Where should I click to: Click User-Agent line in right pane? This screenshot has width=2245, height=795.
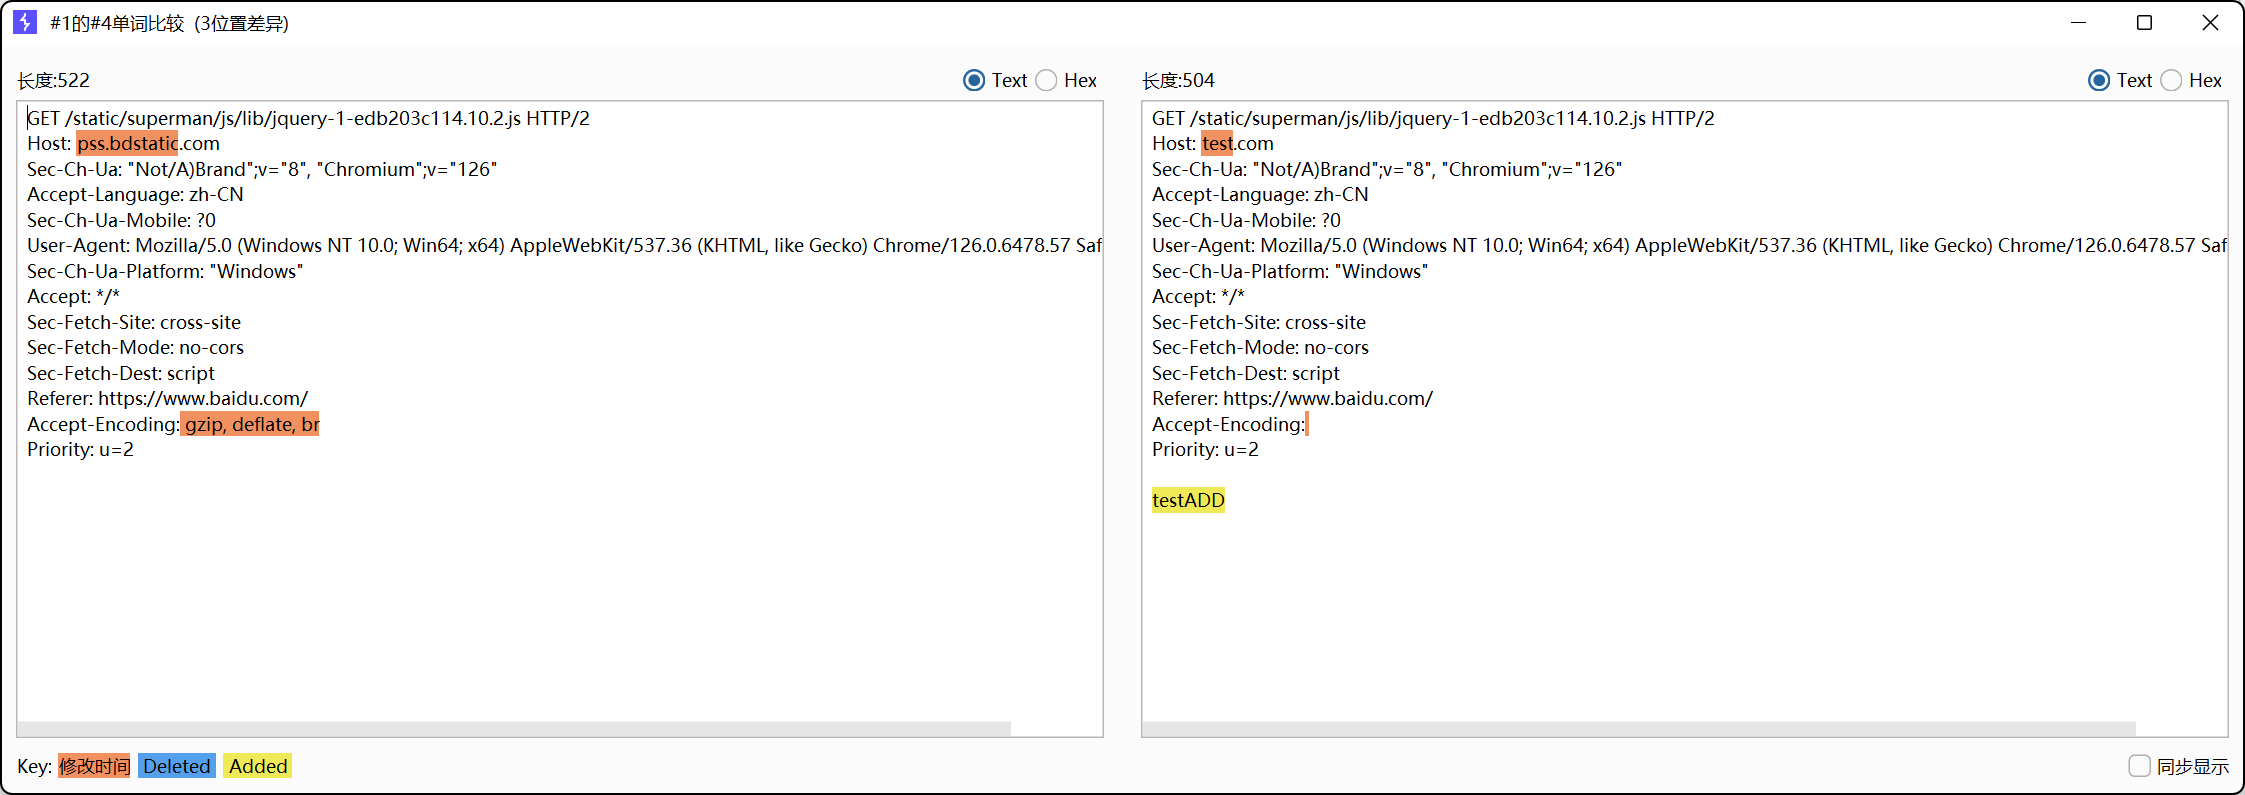point(1689,245)
